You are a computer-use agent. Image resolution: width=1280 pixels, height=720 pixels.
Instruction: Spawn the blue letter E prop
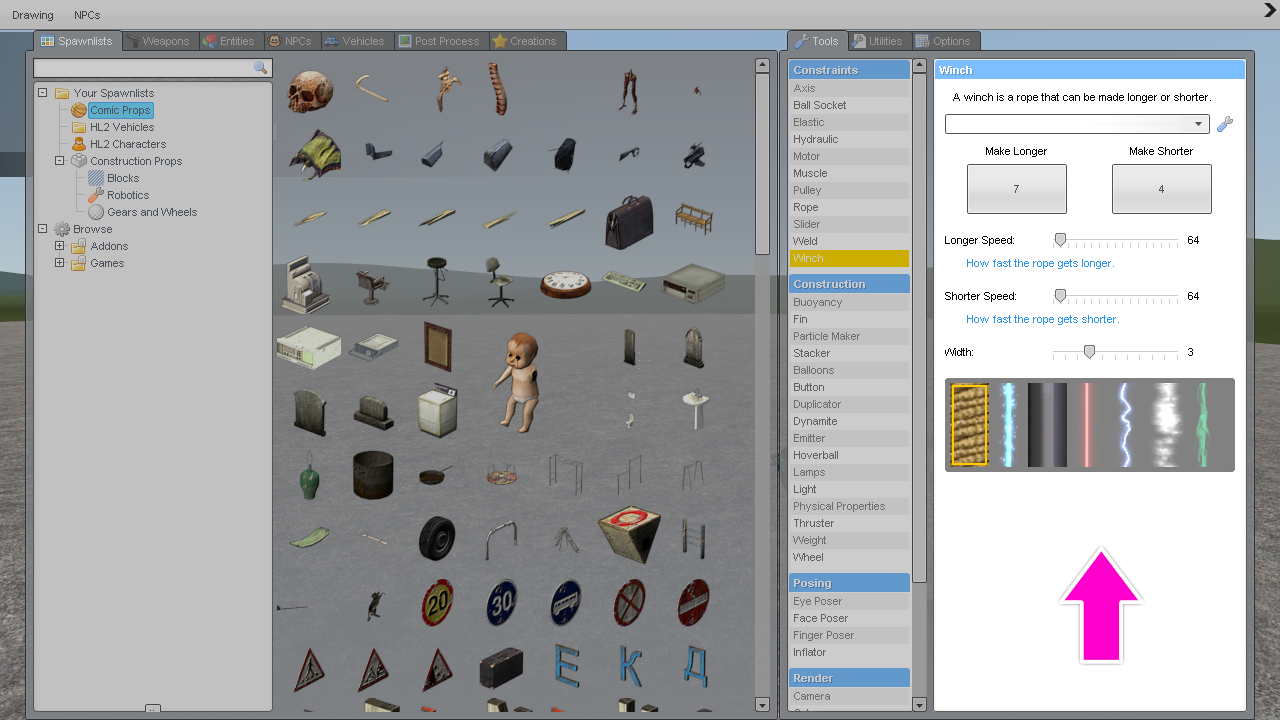pos(567,667)
